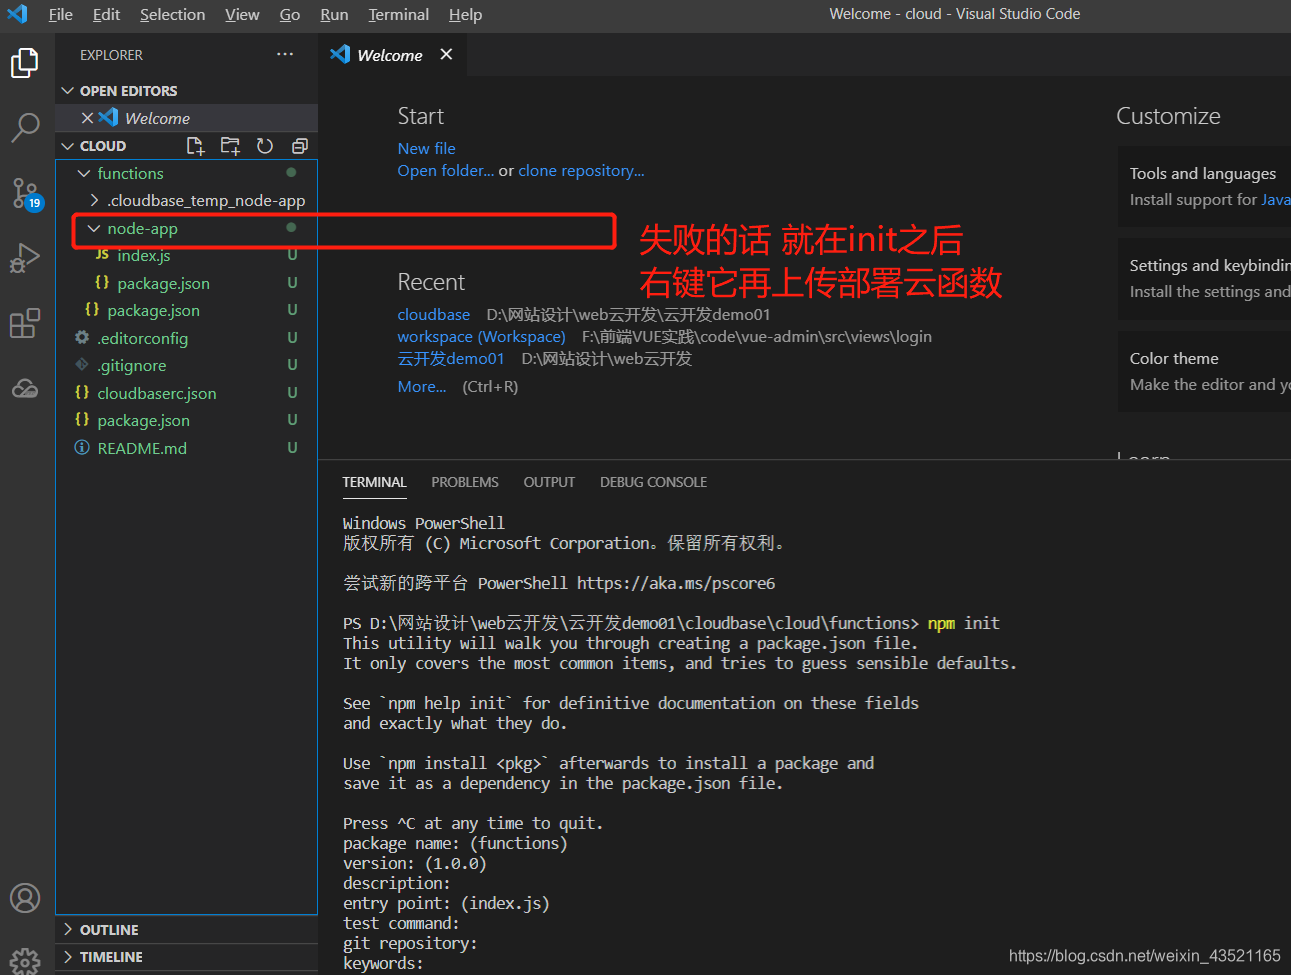The height and width of the screenshot is (975, 1291).
Task: Open the Accounts menu icon
Action: tap(25, 897)
